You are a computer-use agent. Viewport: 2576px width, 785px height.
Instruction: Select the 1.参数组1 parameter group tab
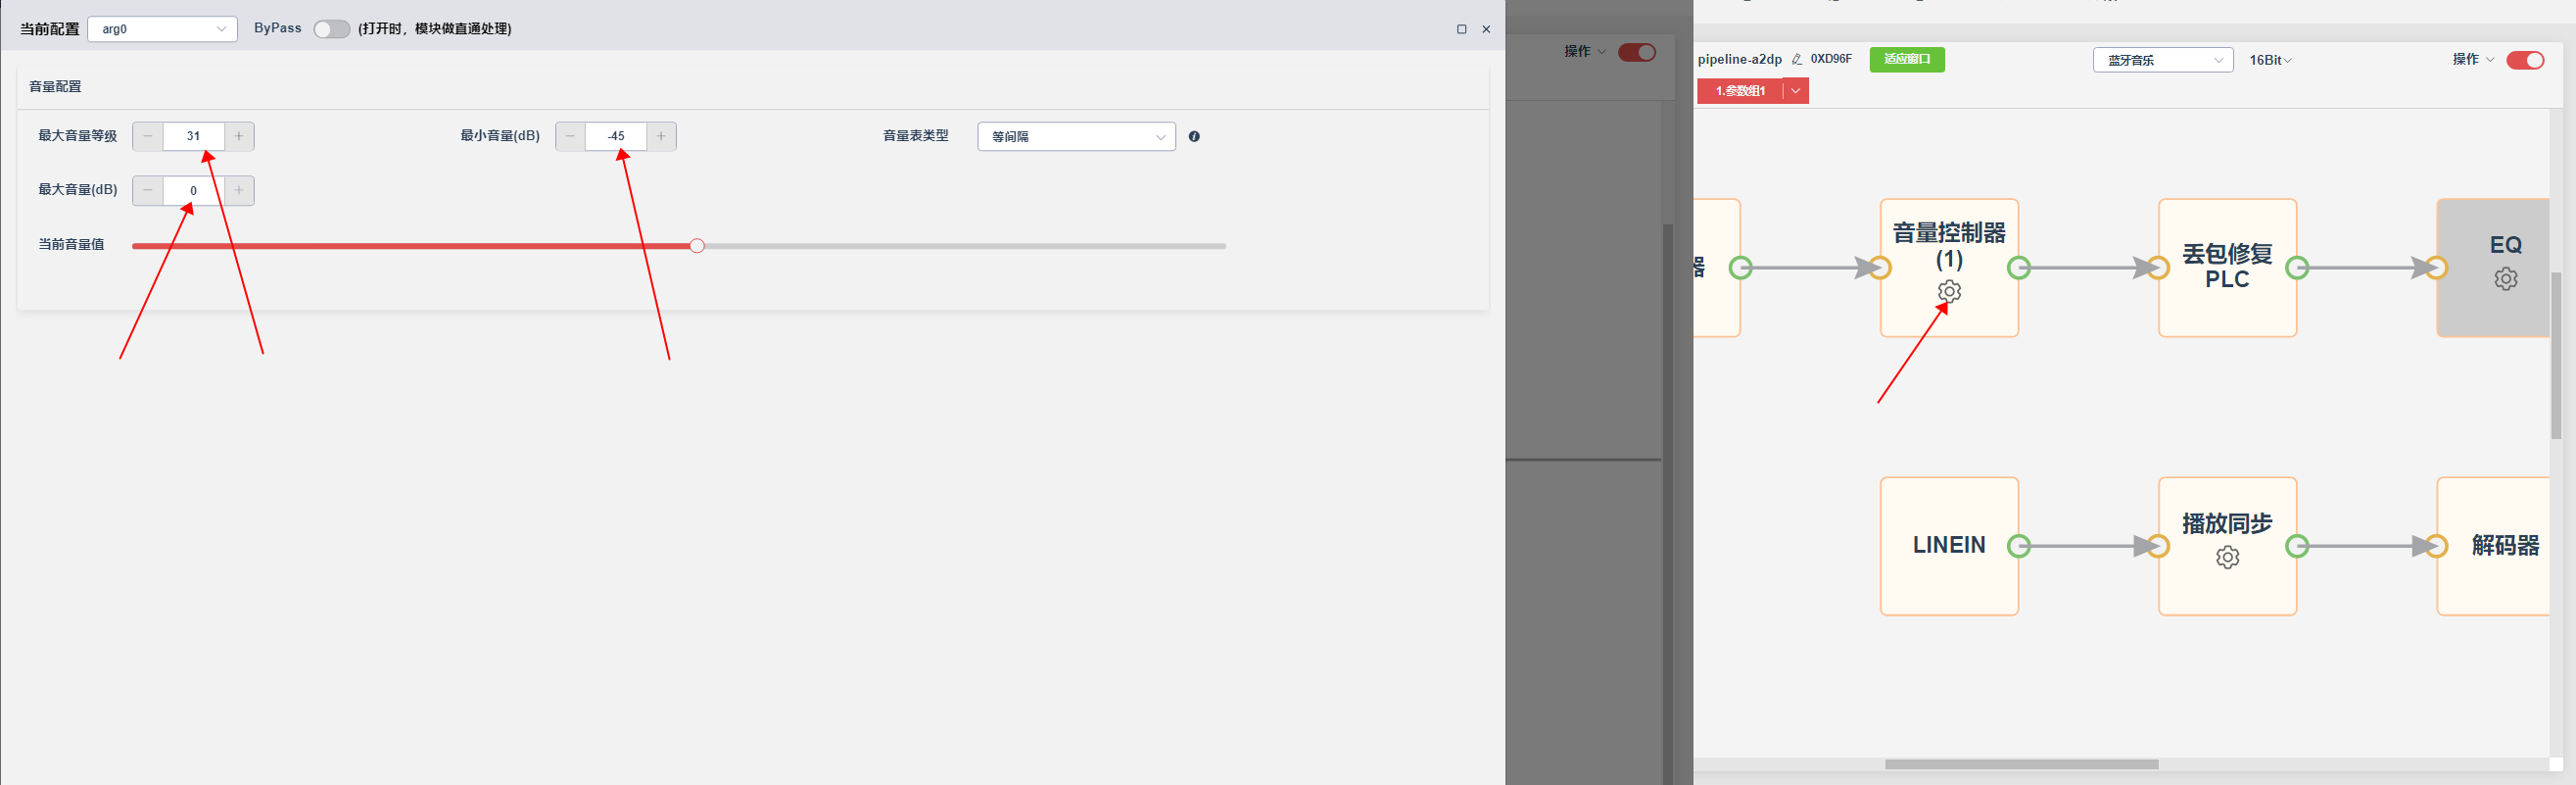pyautogui.click(x=1740, y=91)
